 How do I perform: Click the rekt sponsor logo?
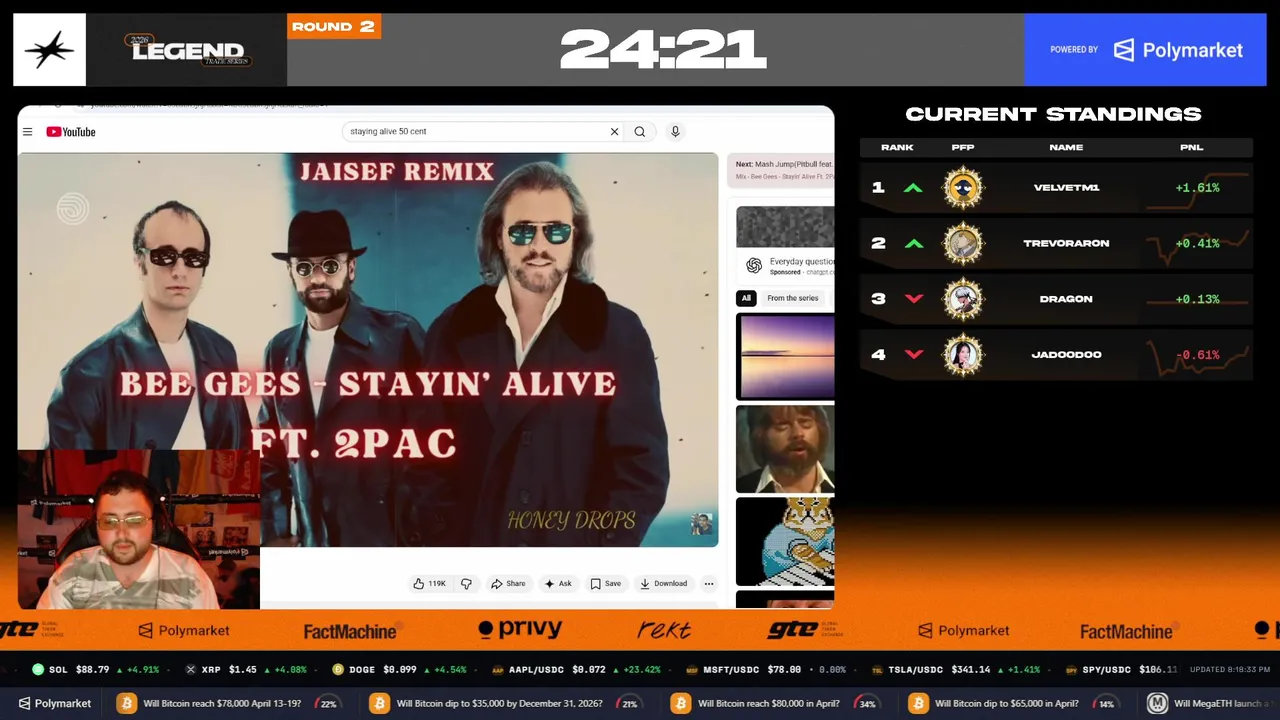(664, 631)
